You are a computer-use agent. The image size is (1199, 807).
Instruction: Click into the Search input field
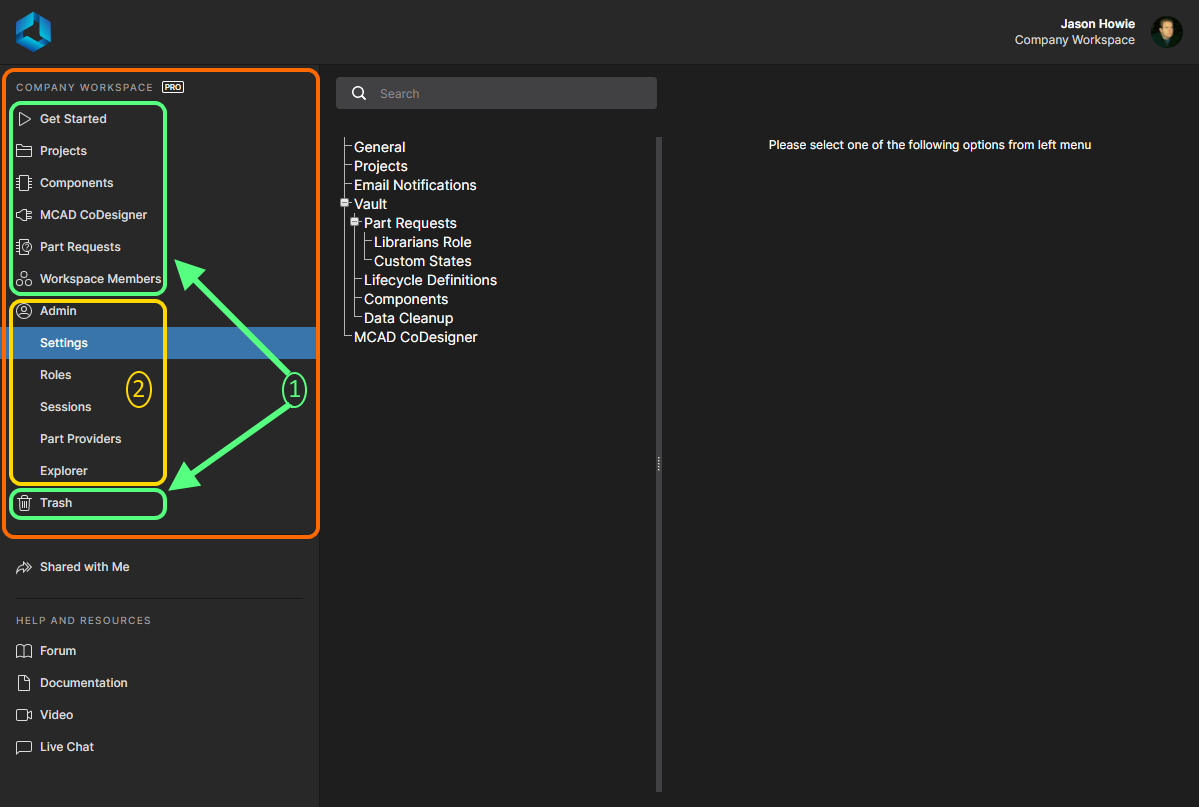(510, 93)
